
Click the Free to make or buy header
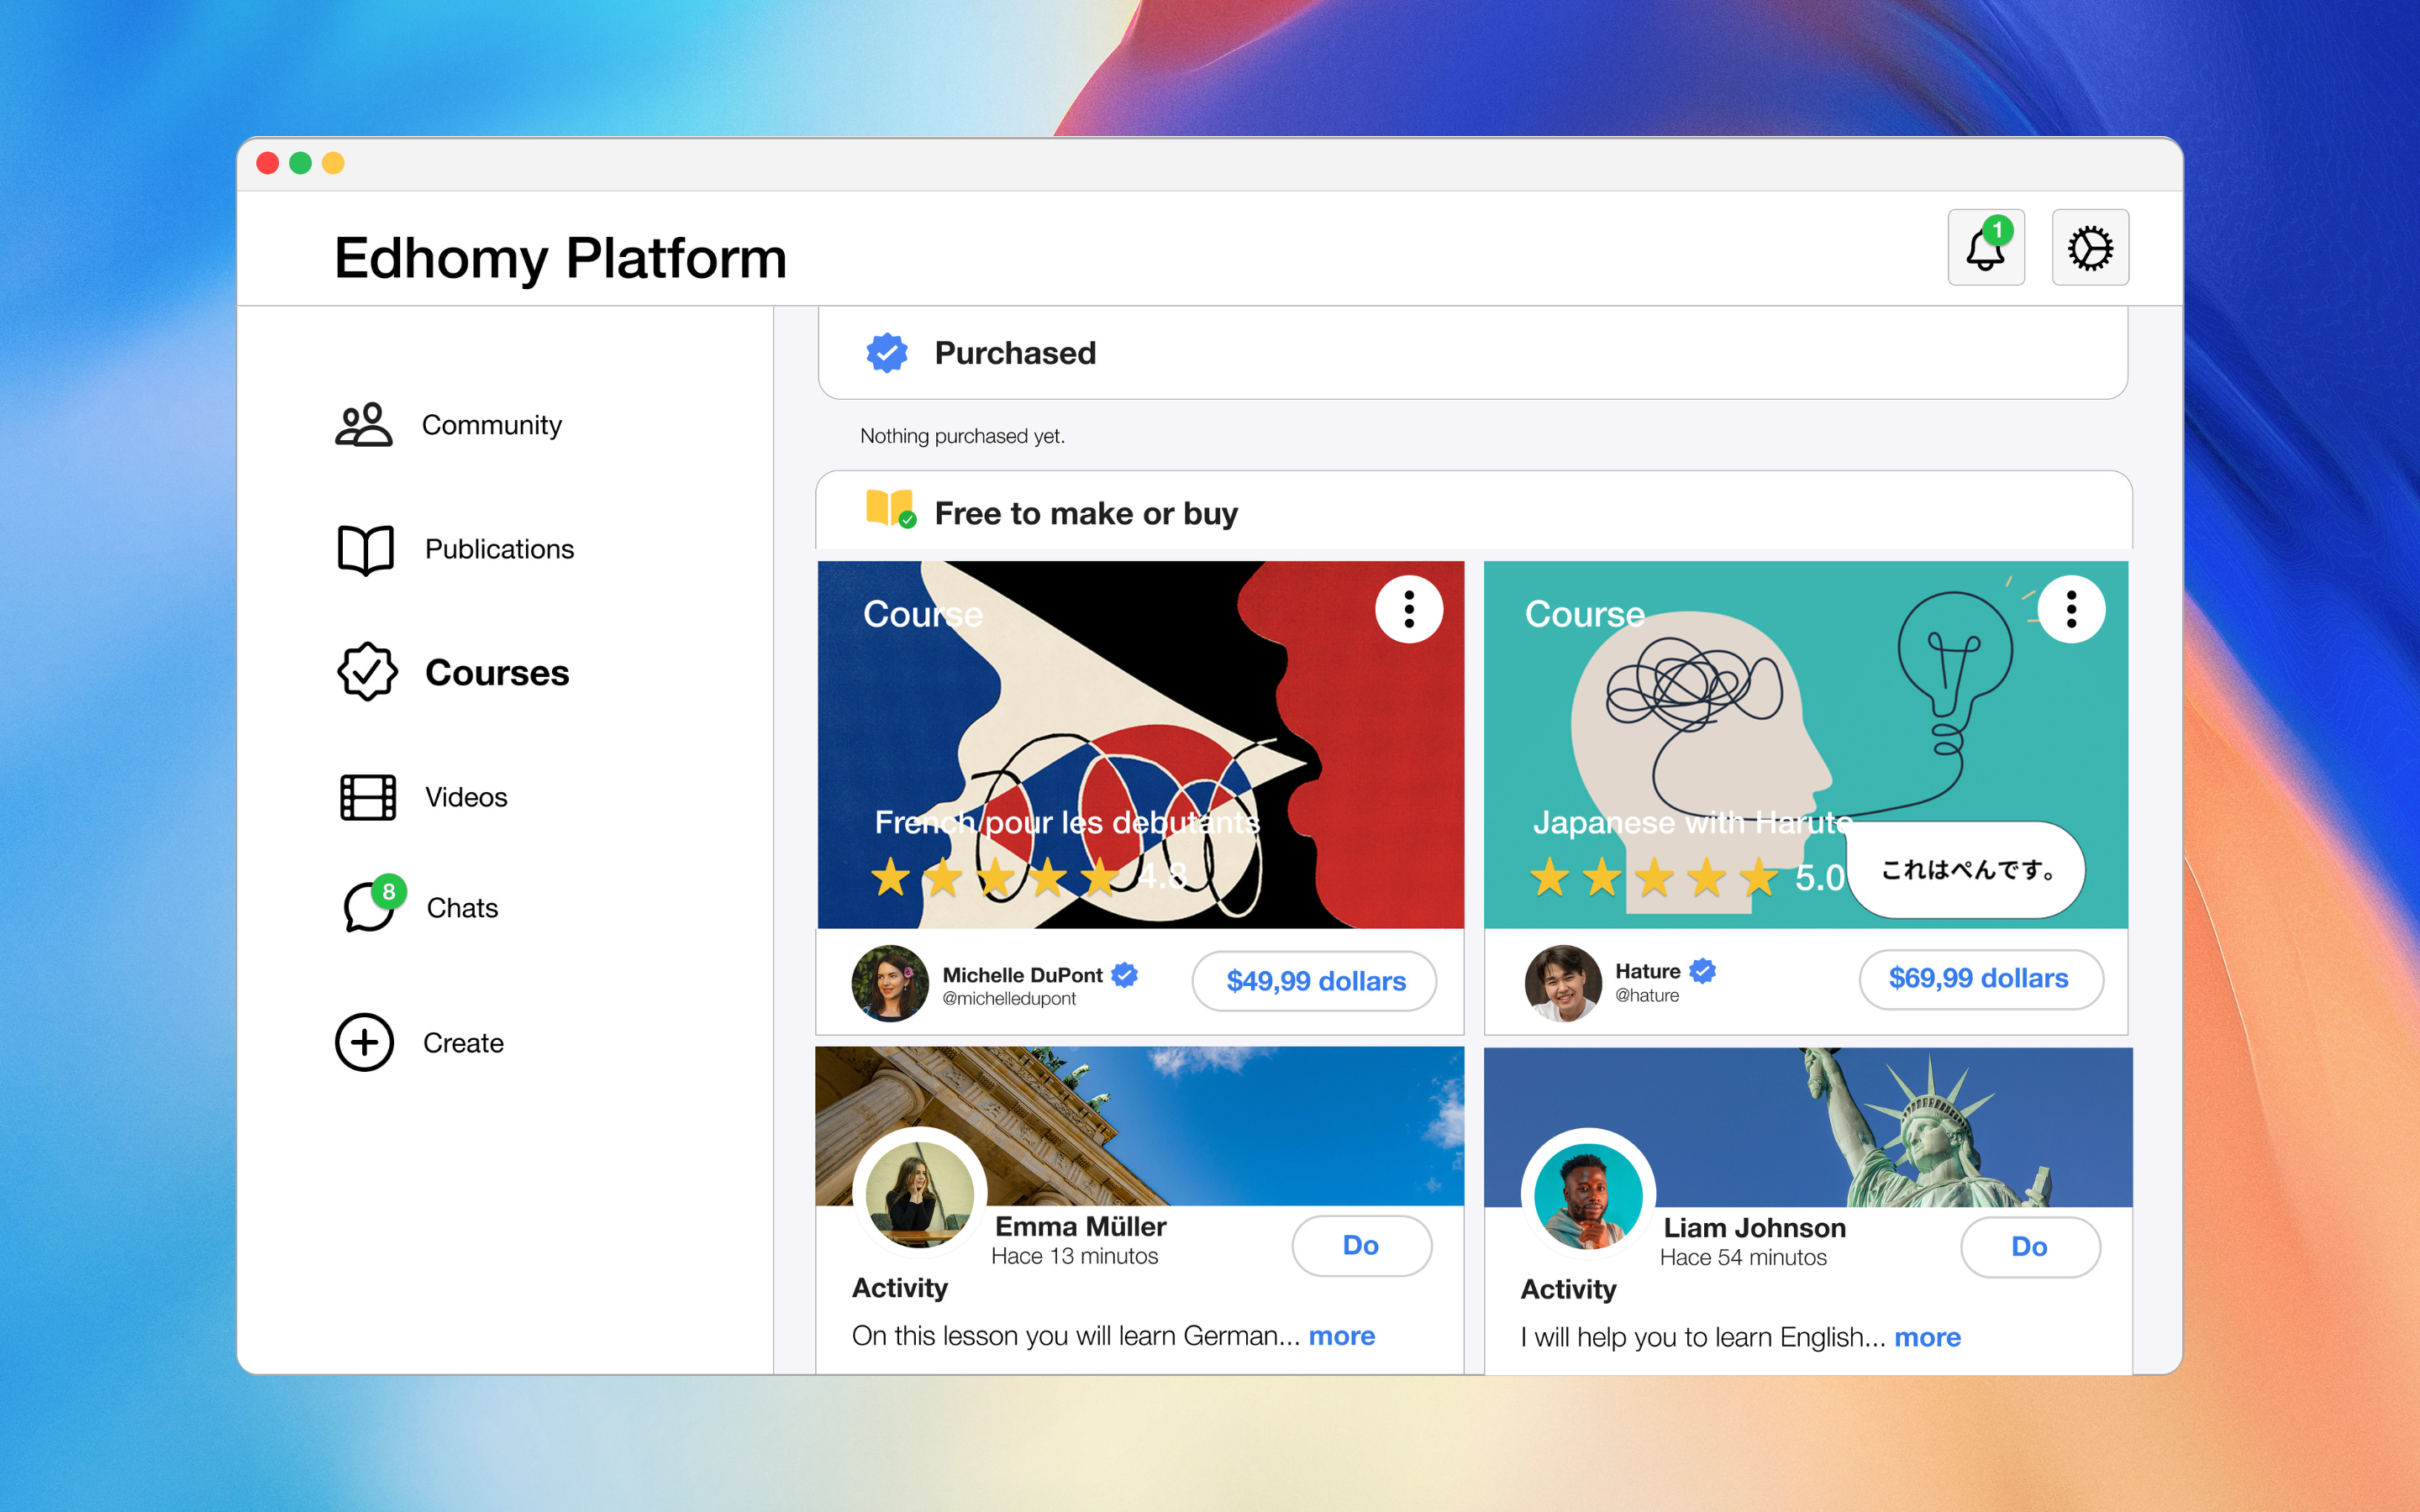pos(1474,510)
